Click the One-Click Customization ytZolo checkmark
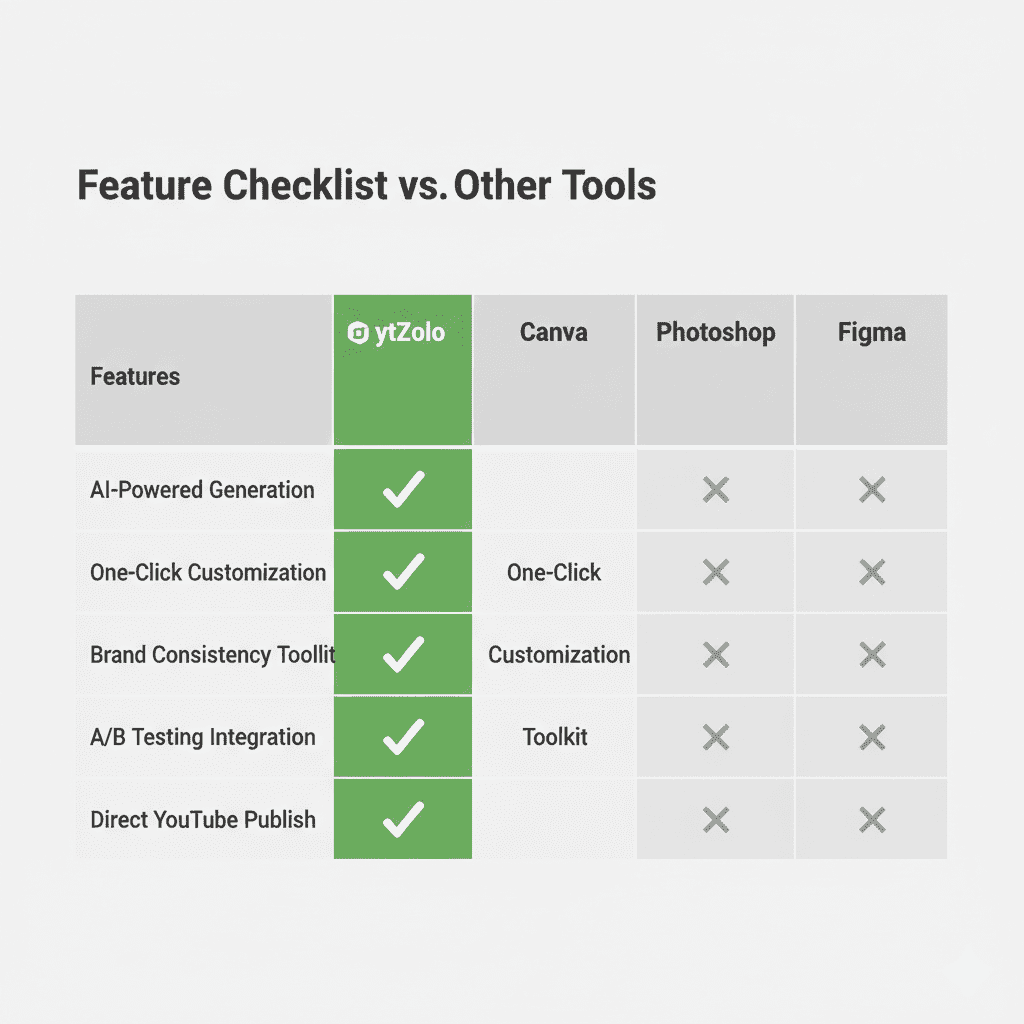1024x1024 pixels. point(403,572)
